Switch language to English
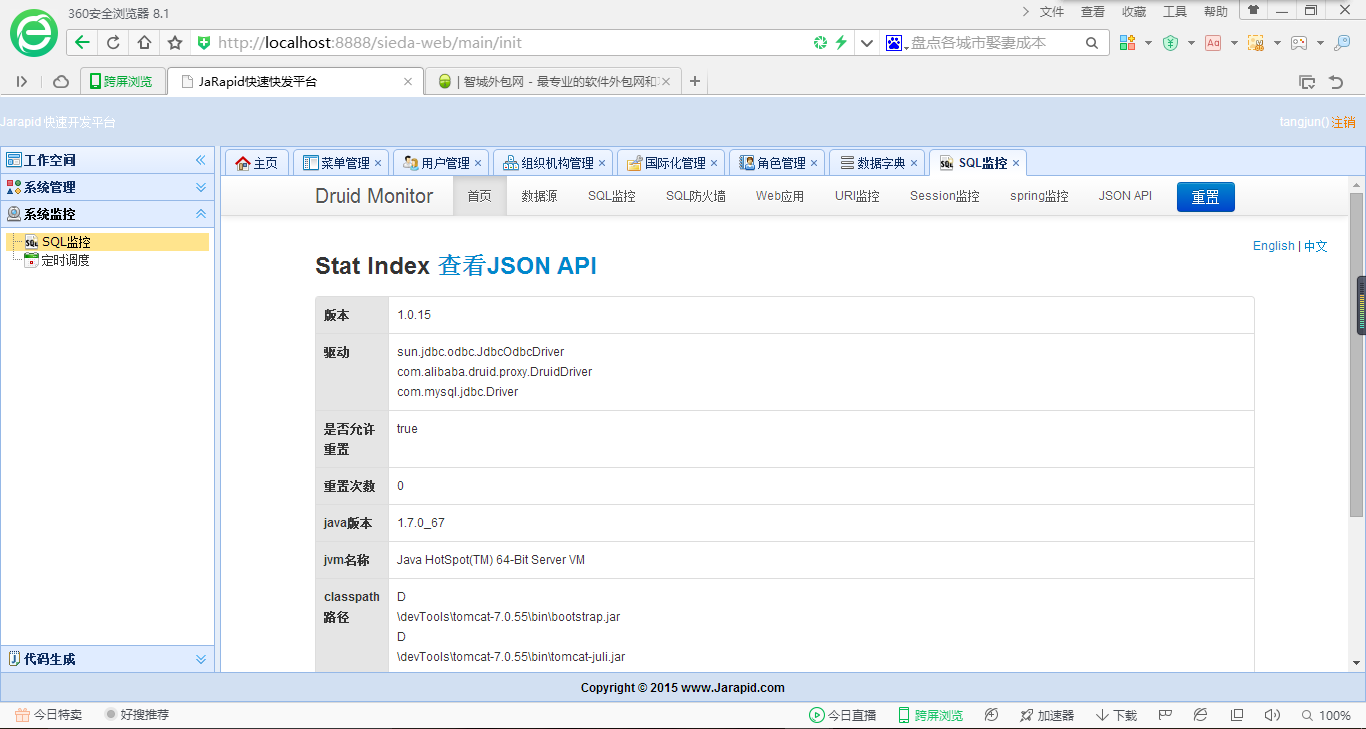This screenshot has height=729, width=1366. pos(1274,246)
